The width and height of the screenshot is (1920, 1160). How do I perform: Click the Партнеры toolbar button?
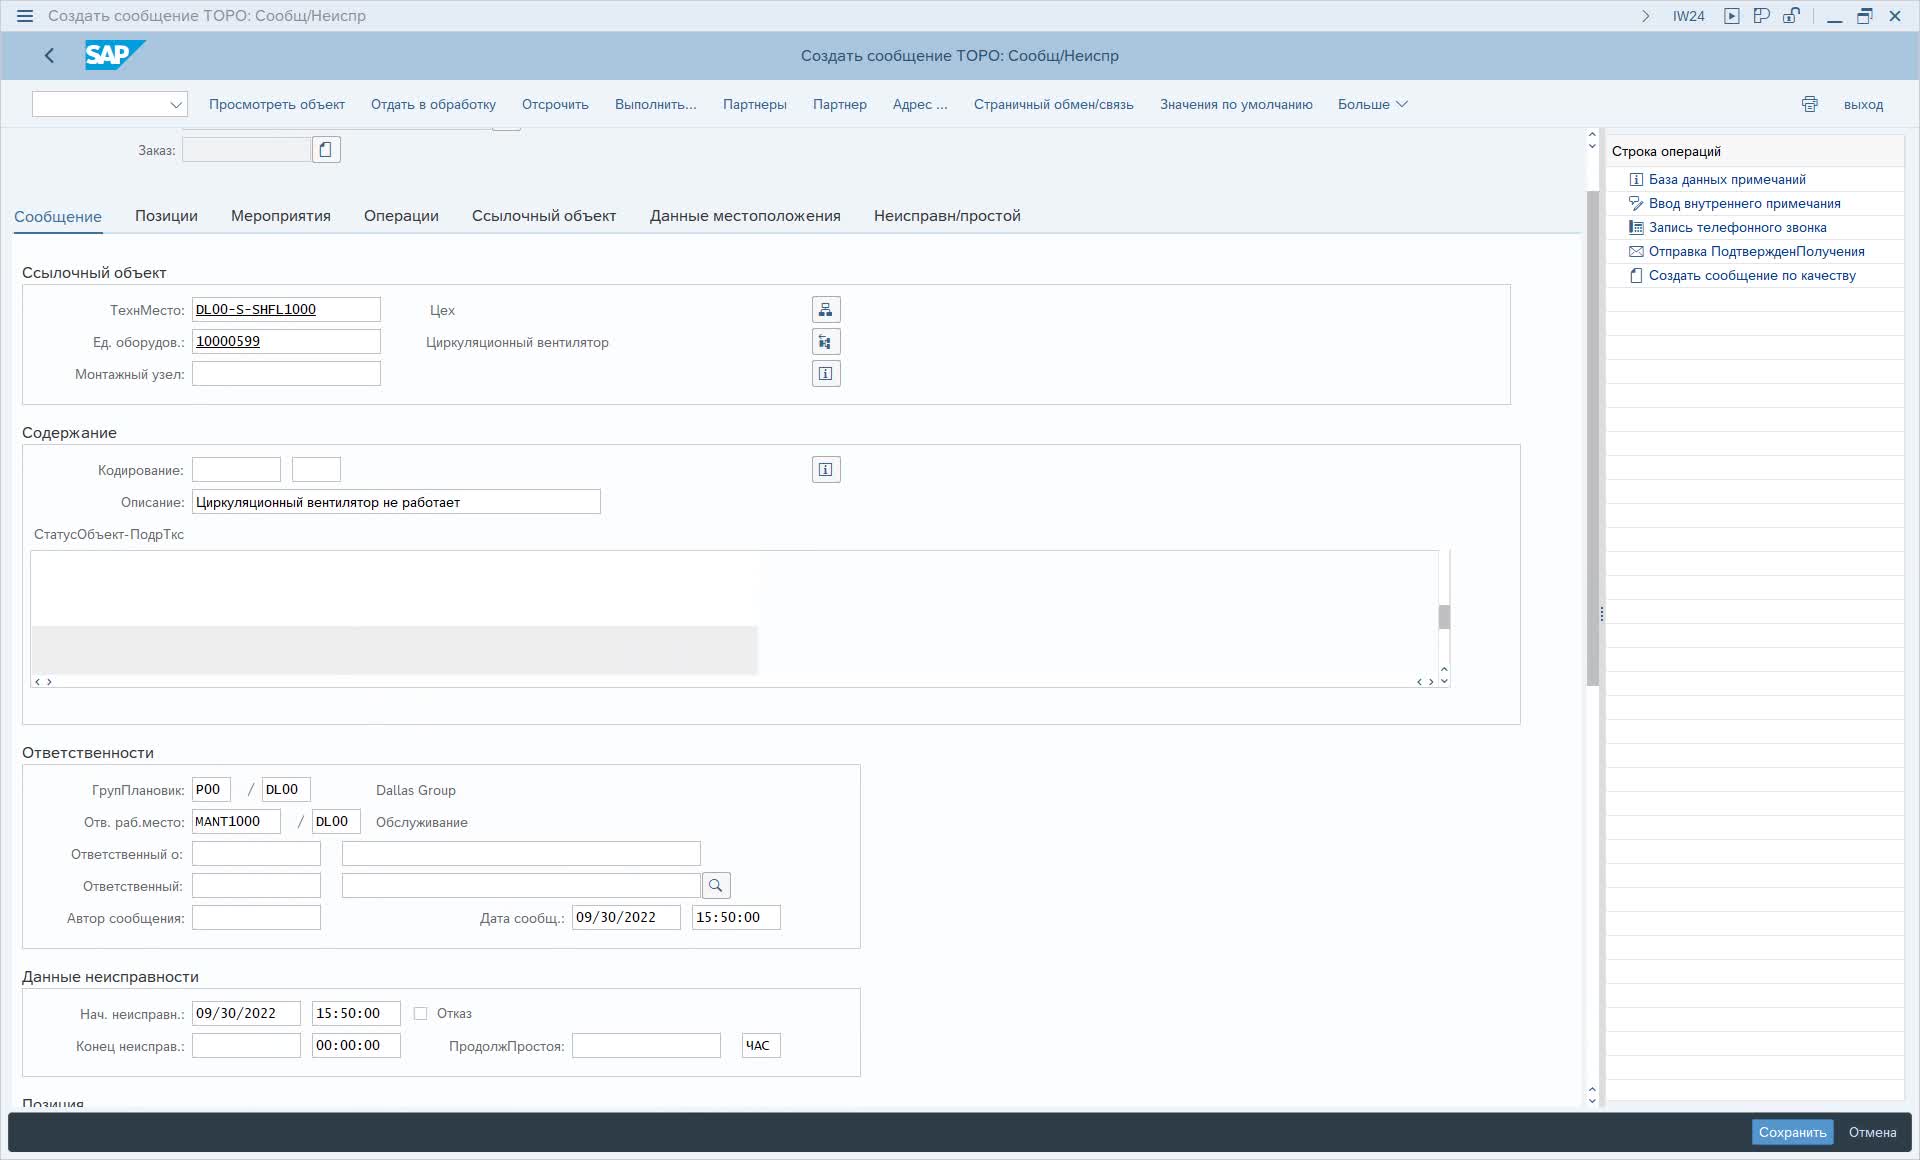pyautogui.click(x=755, y=104)
